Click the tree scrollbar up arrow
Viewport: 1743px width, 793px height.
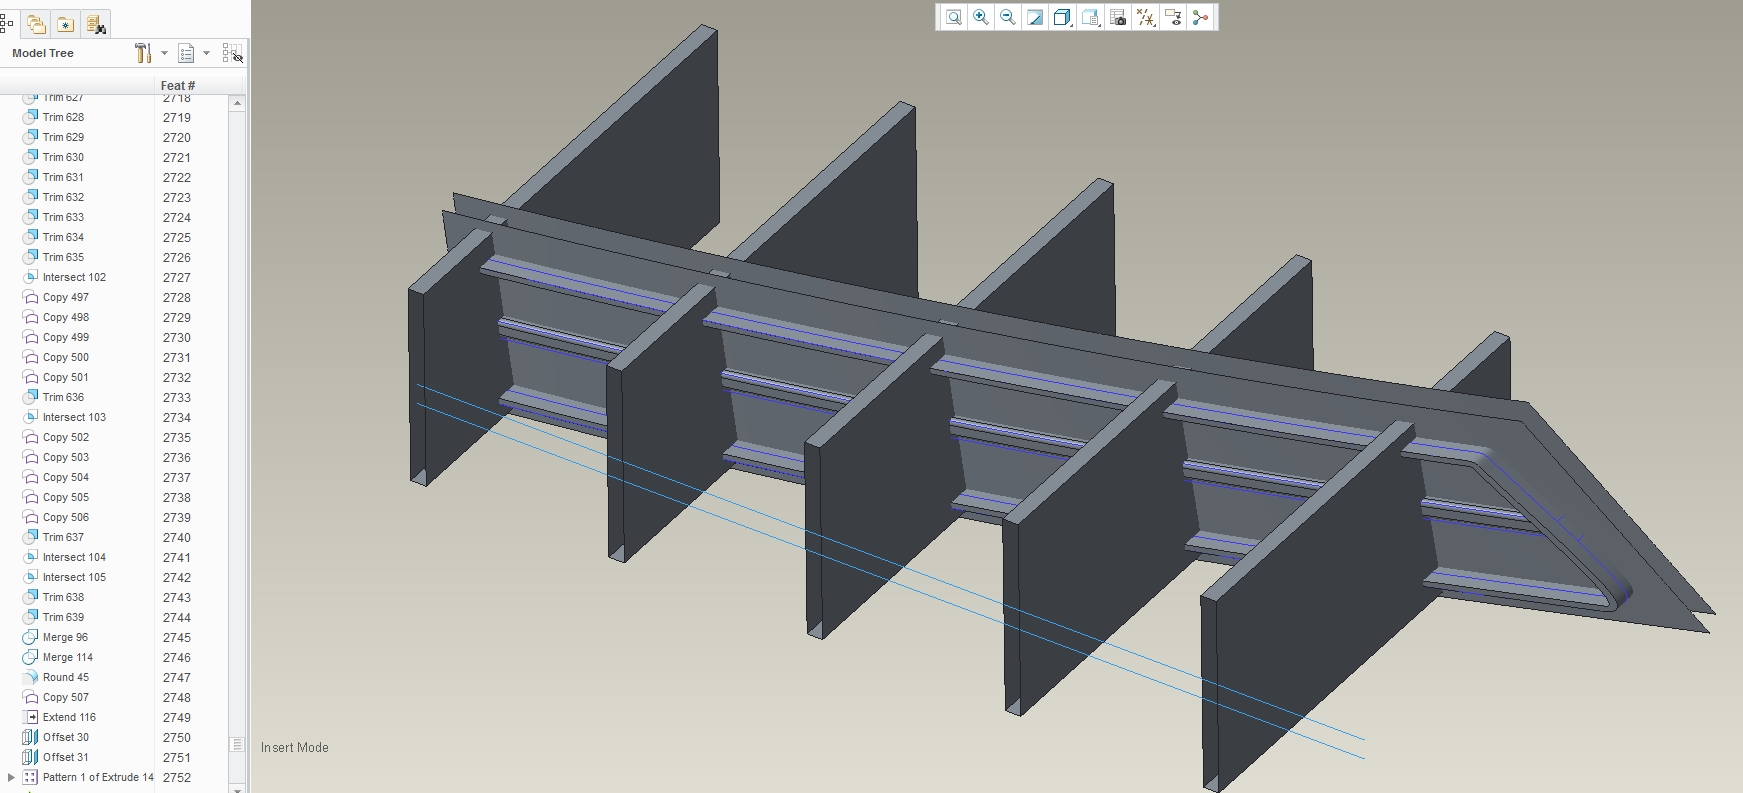[237, 103]
